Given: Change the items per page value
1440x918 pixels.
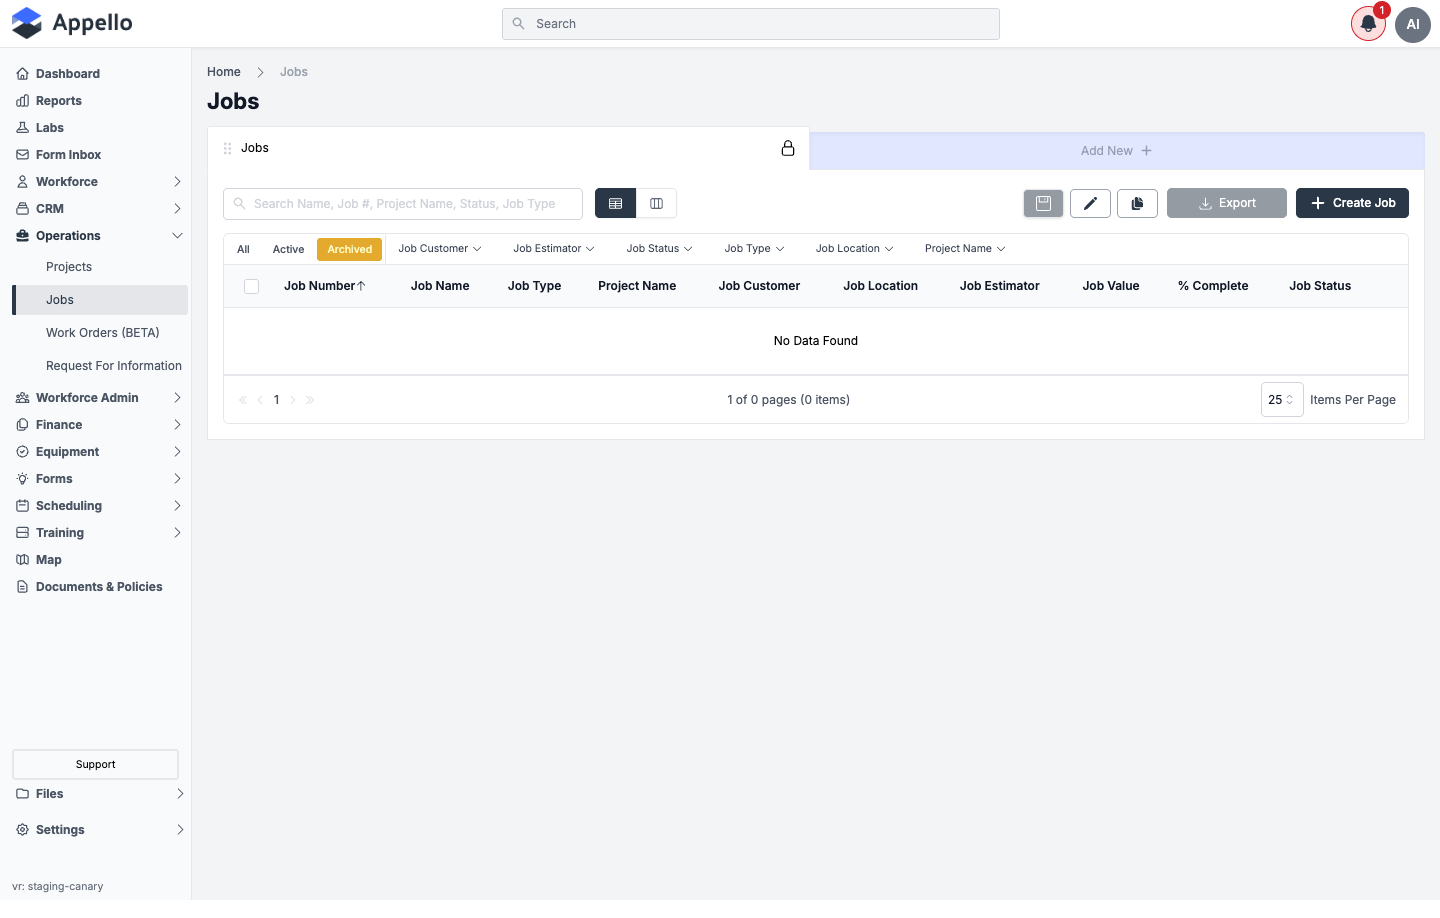Looking at the screenshot, I should point(1282,400).
